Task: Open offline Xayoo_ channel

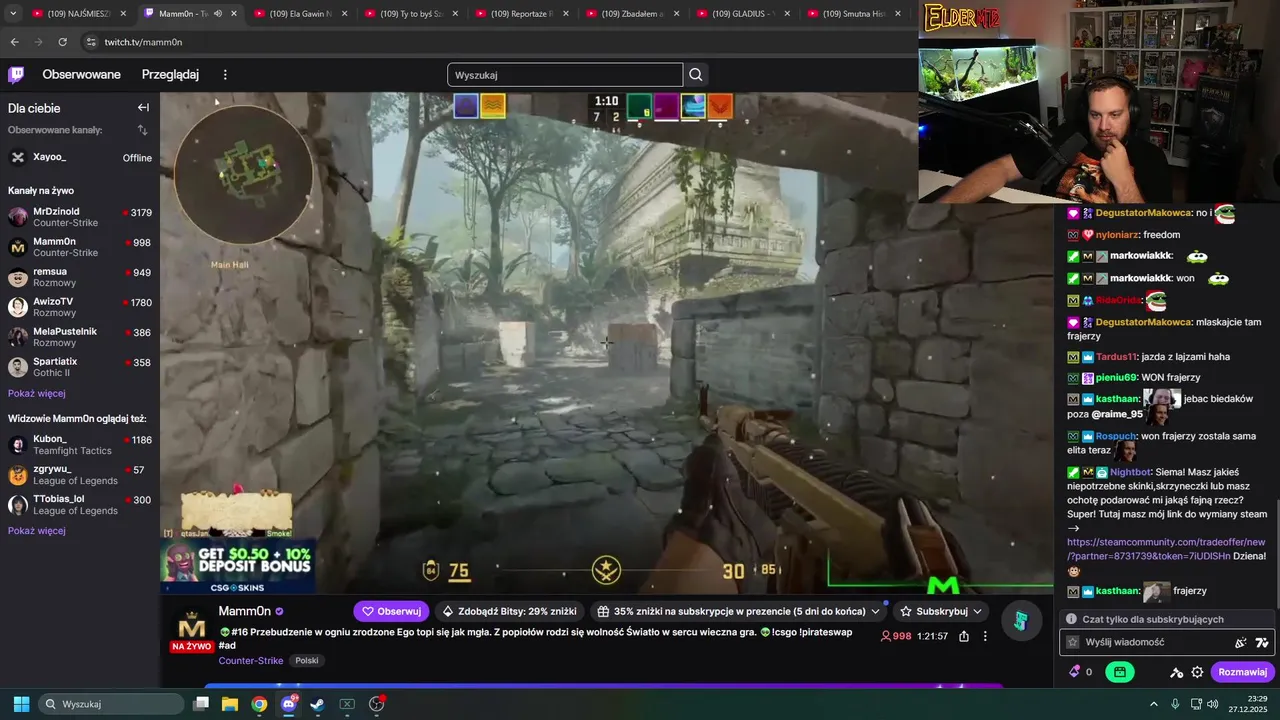Action: pyautogui.click(x=80, y=157)
